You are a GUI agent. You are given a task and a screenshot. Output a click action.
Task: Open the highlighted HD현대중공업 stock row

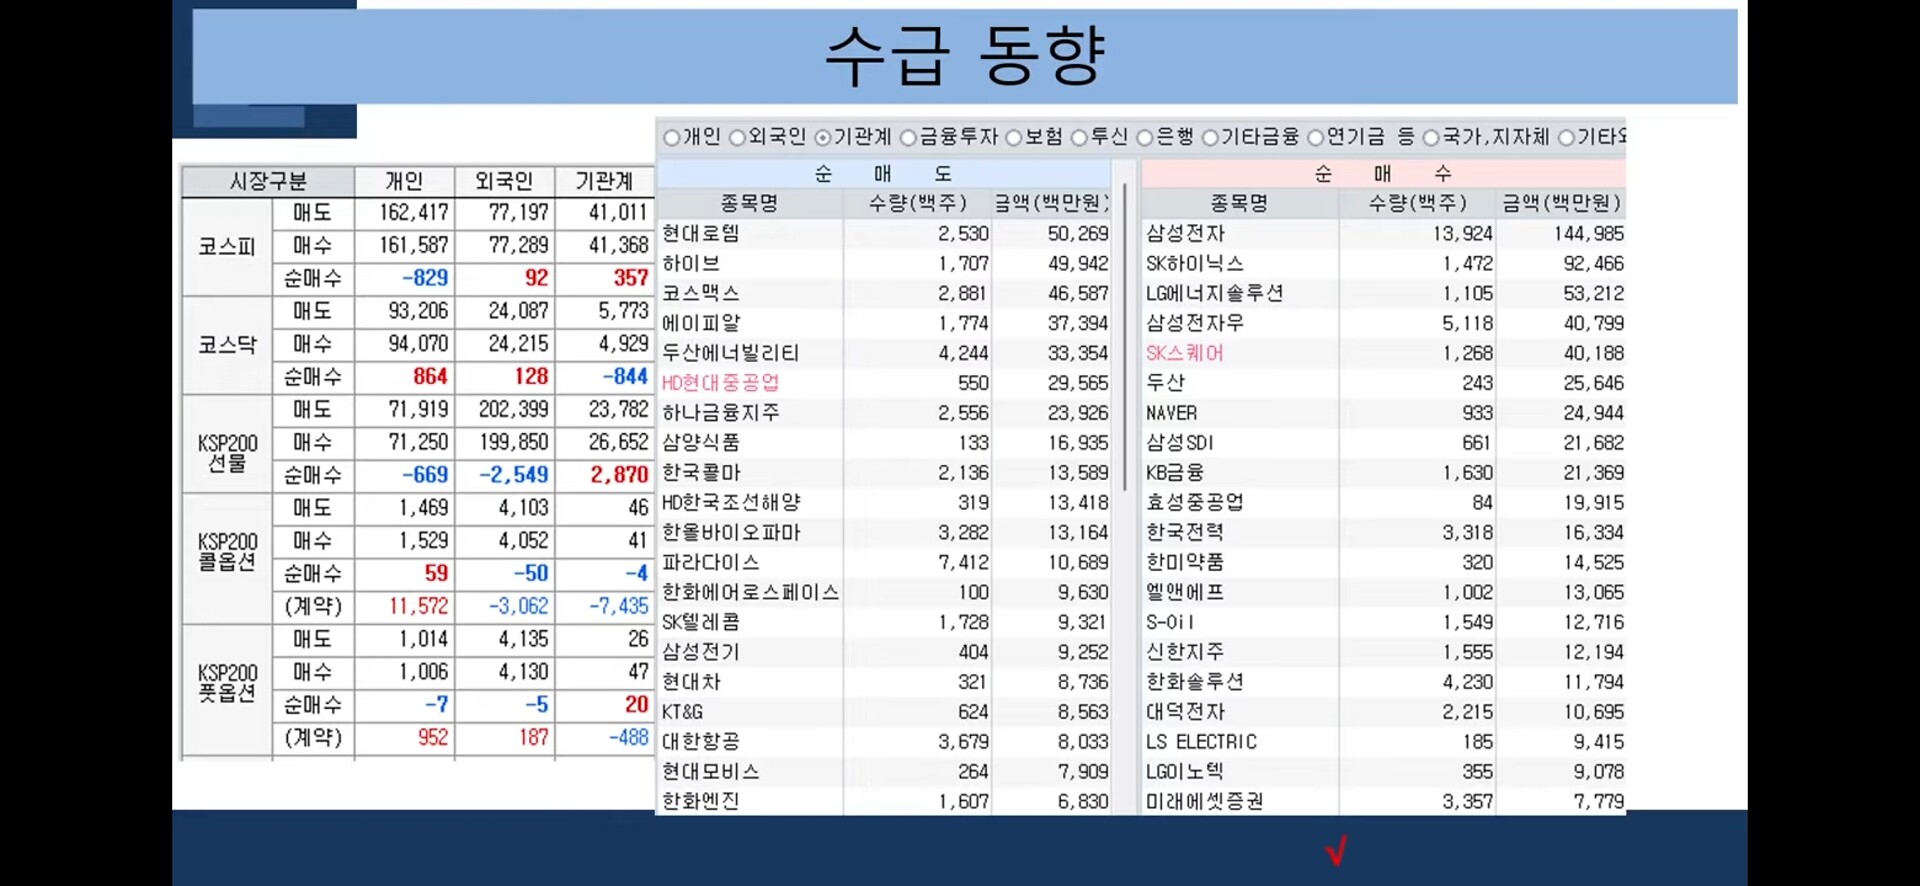point(884,383)
